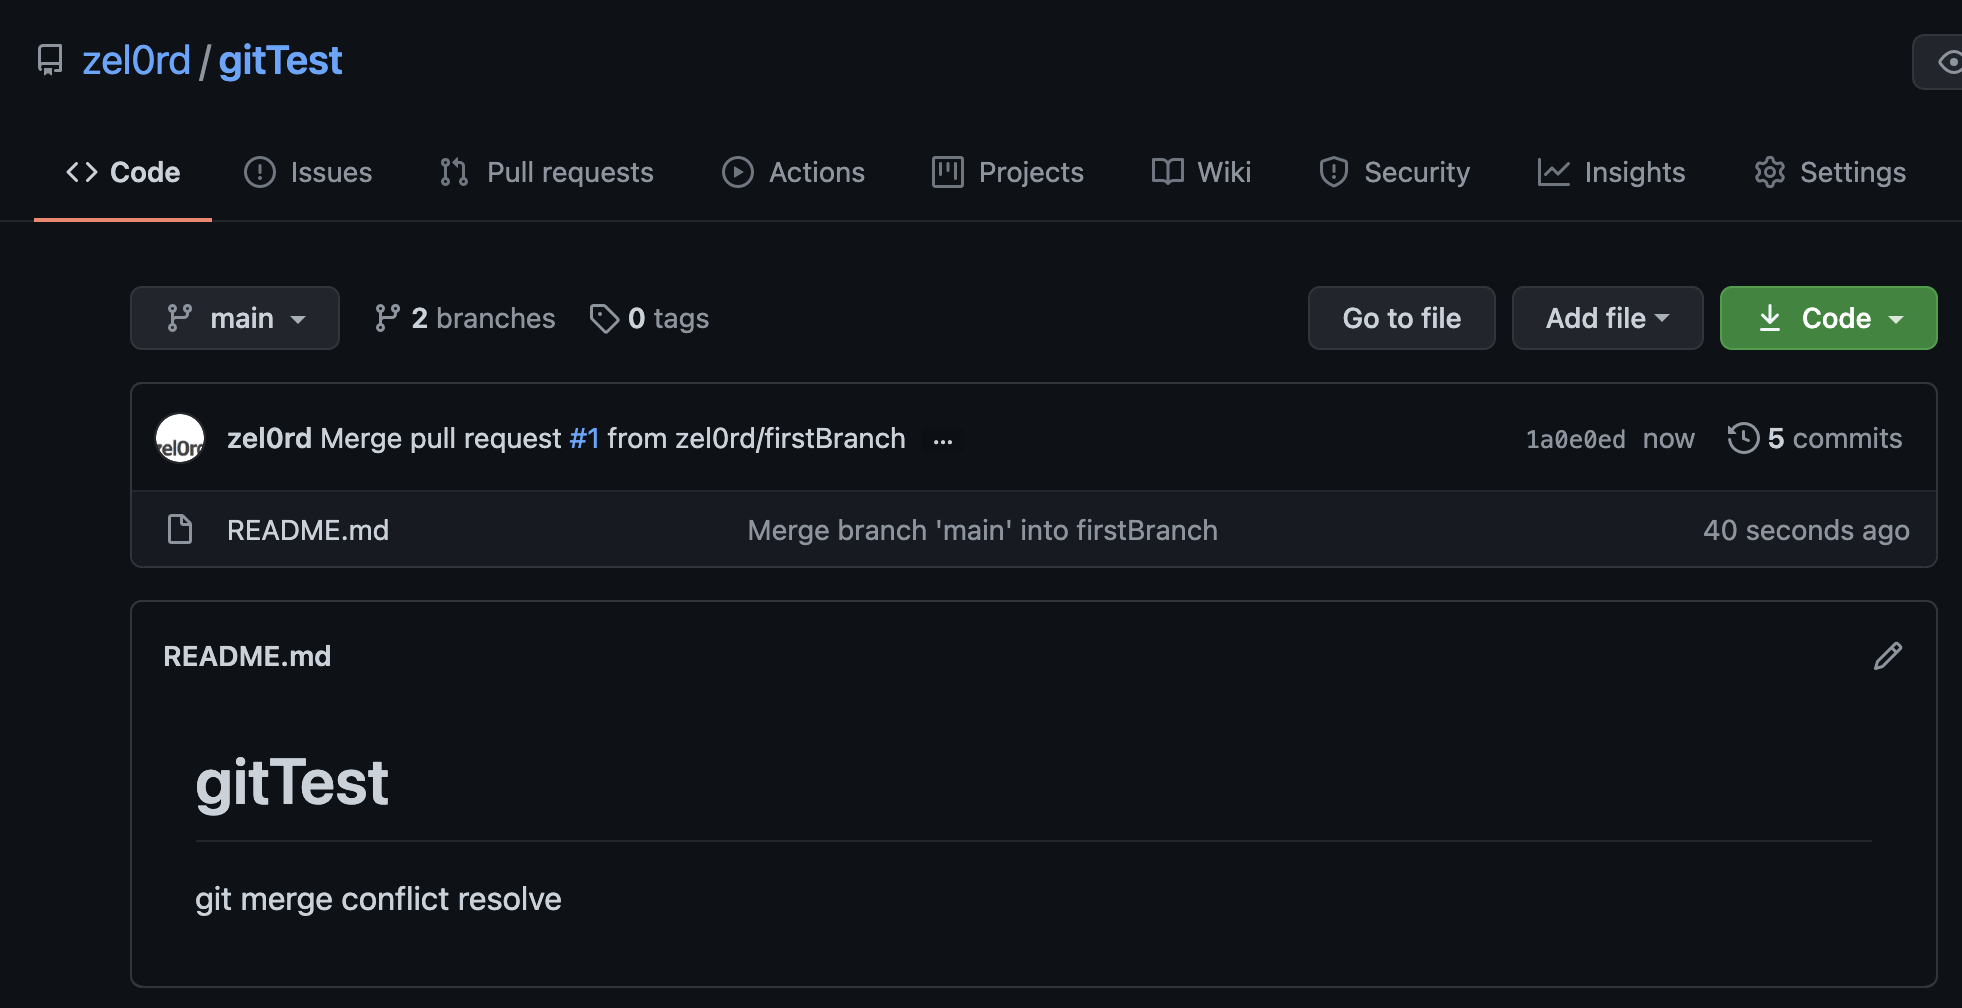Switch to the Code tab
The height and width of the screenshot is (1008, 1962).
click(123, 172)
